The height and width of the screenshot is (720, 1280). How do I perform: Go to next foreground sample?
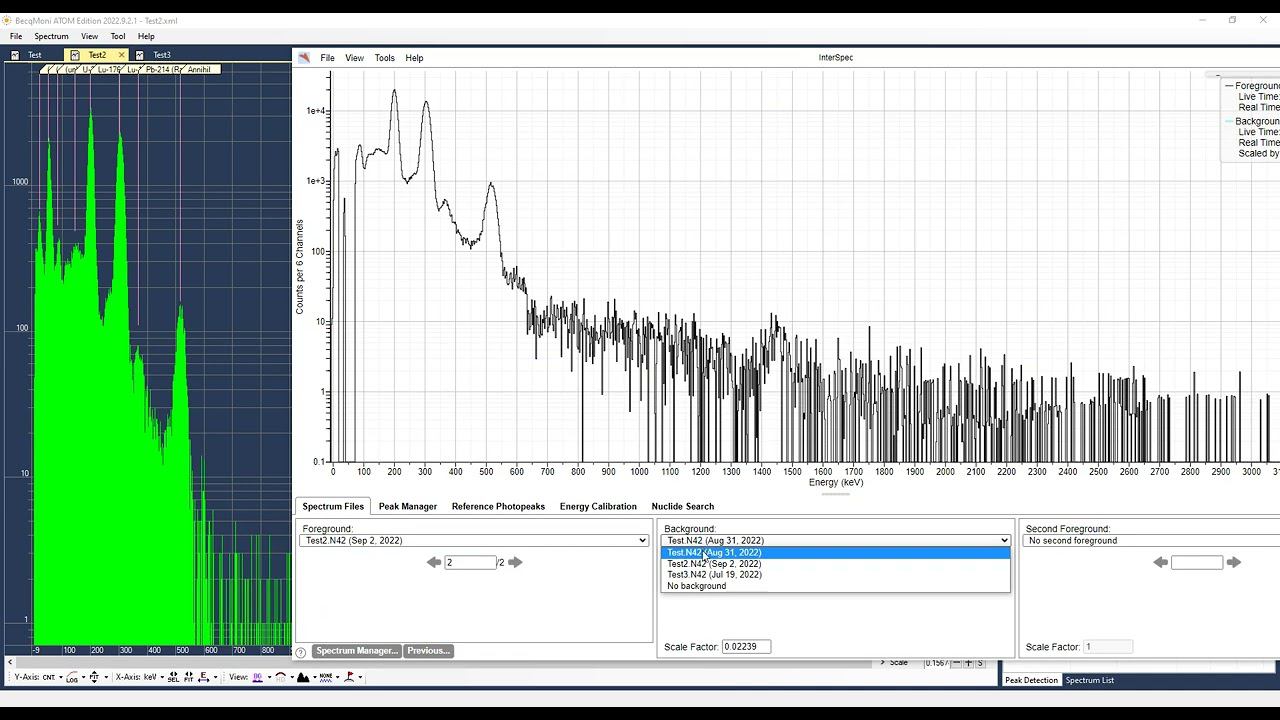[x=515, y=562]
